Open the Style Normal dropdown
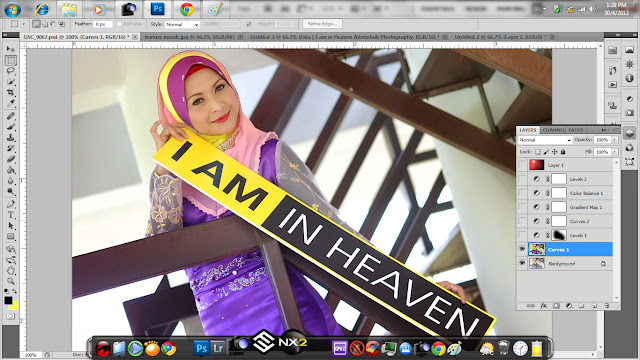This screenshot has height=360, width=640. 182,24
